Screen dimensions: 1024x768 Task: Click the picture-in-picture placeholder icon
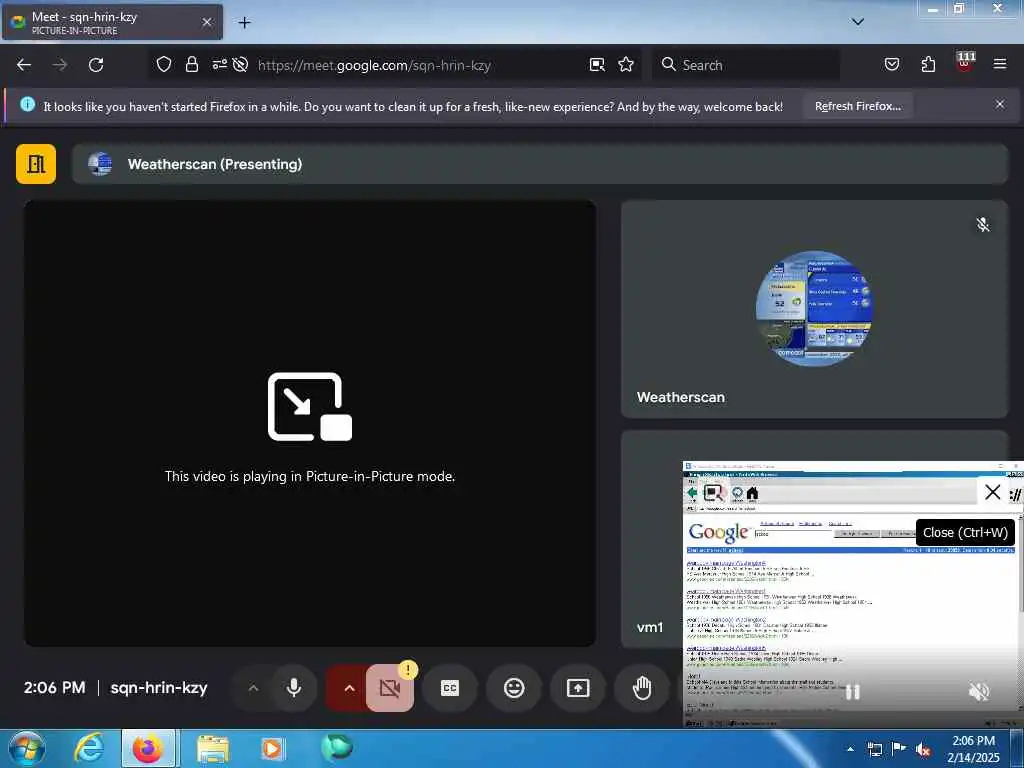(310, 406)
